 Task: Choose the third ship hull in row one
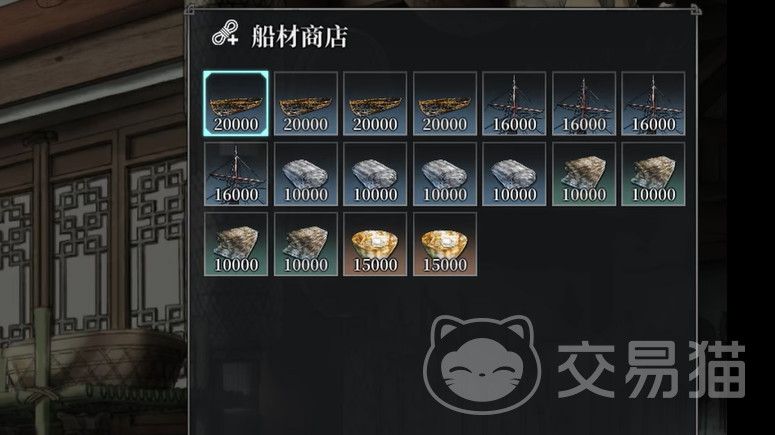click(375, 103)
